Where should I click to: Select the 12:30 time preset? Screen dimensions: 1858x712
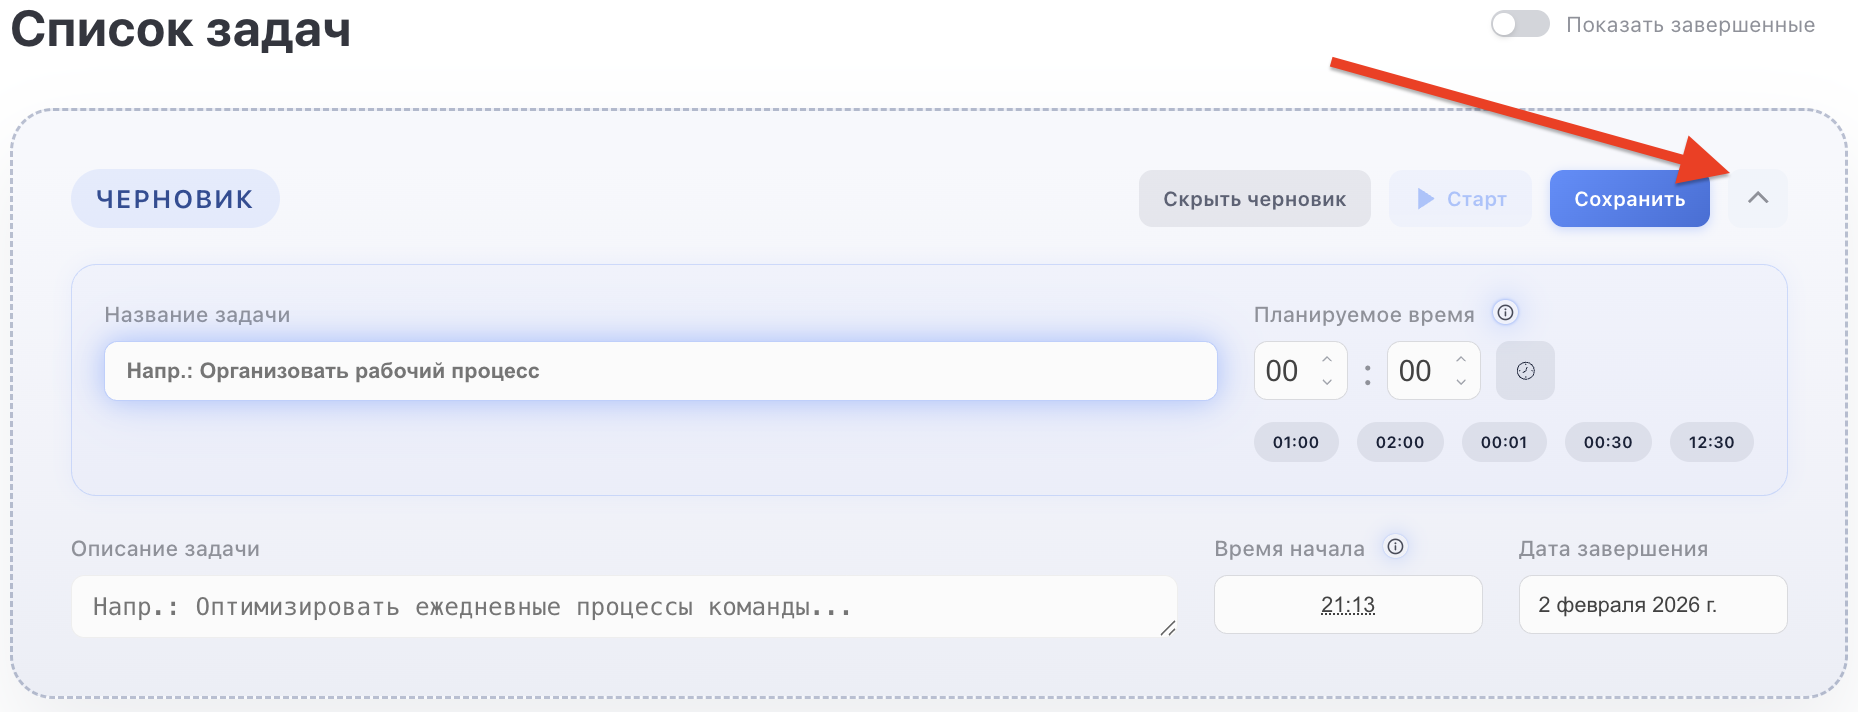pos(1711,441)
